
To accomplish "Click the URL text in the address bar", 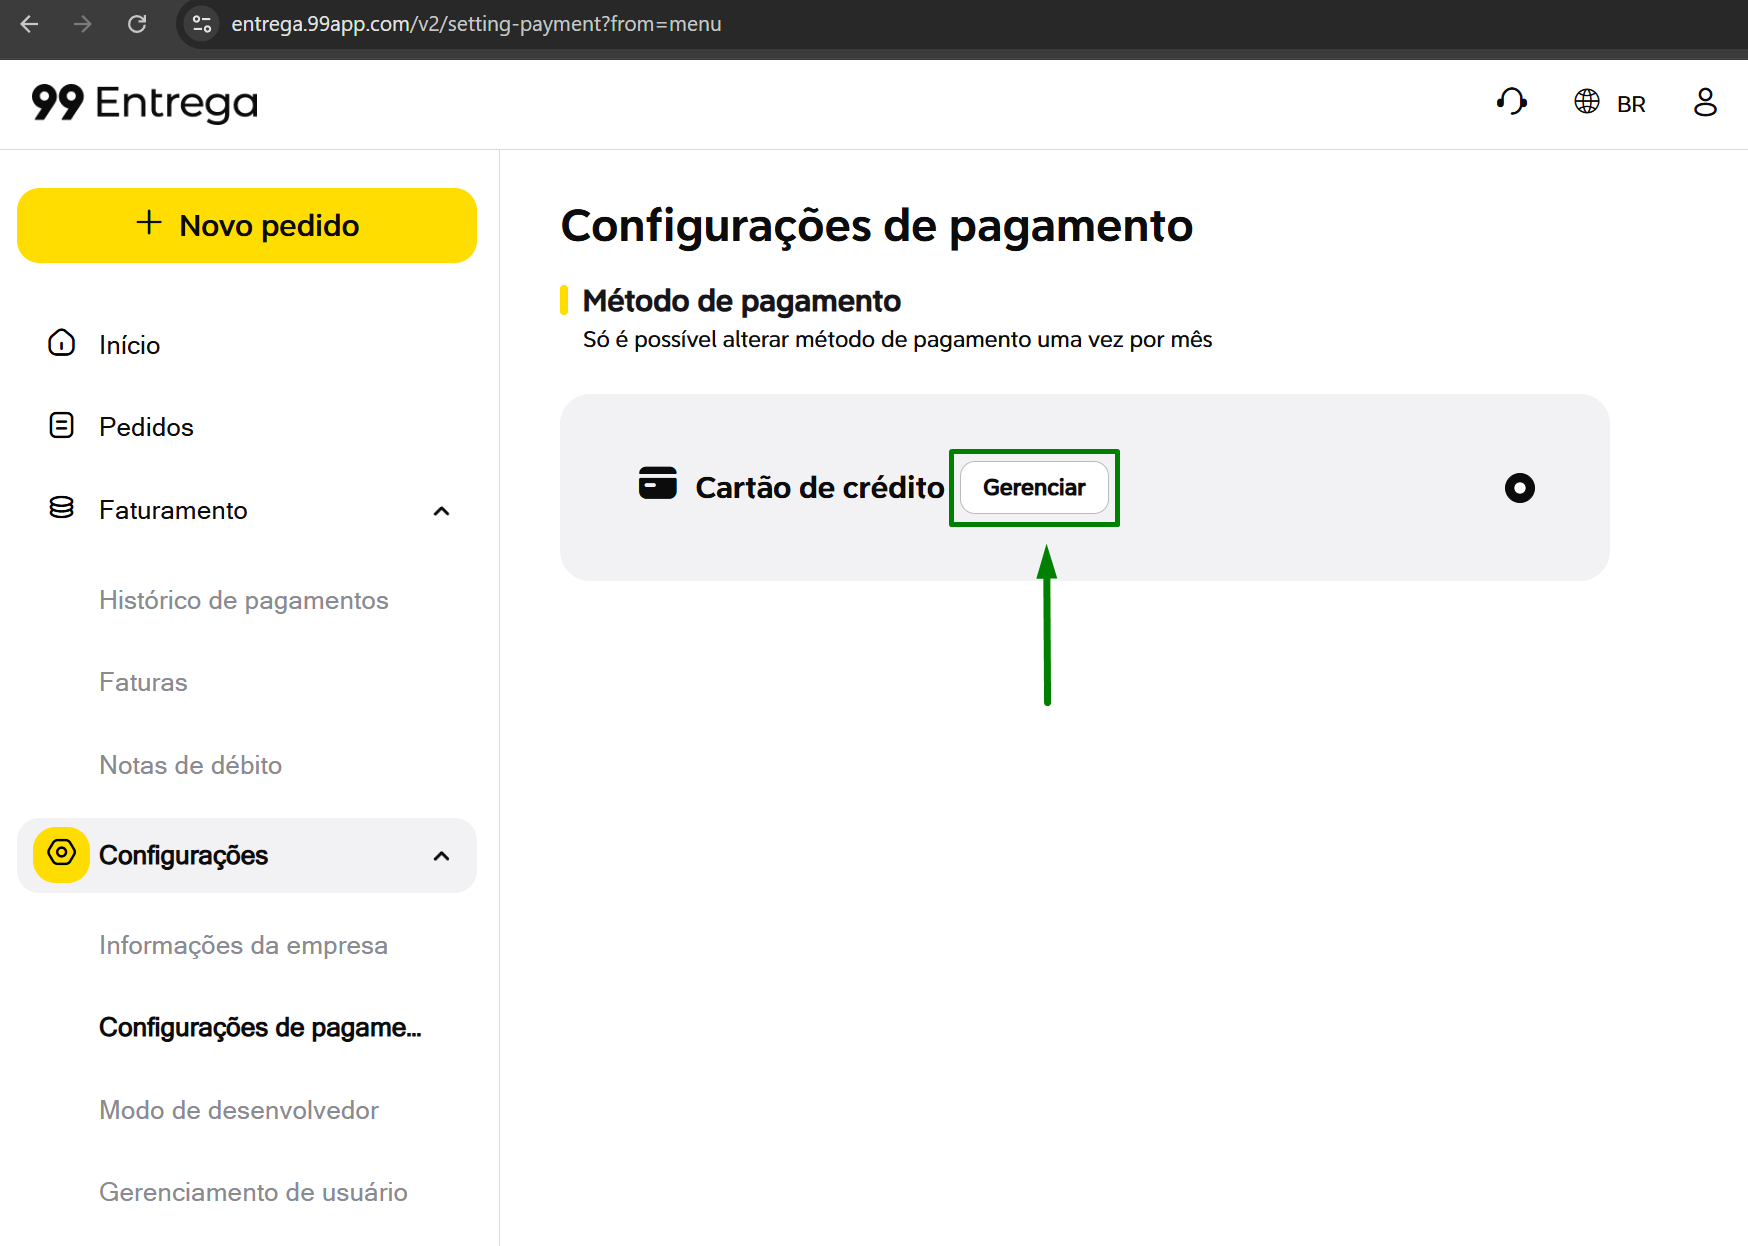I will (x=476, y=24).
